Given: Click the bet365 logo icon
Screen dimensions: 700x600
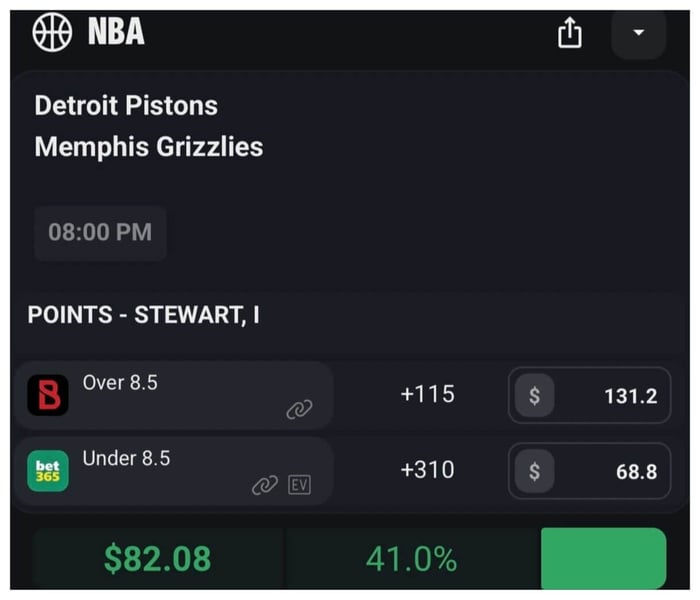Looking at the screenshot, I should (x=48, y=471).
